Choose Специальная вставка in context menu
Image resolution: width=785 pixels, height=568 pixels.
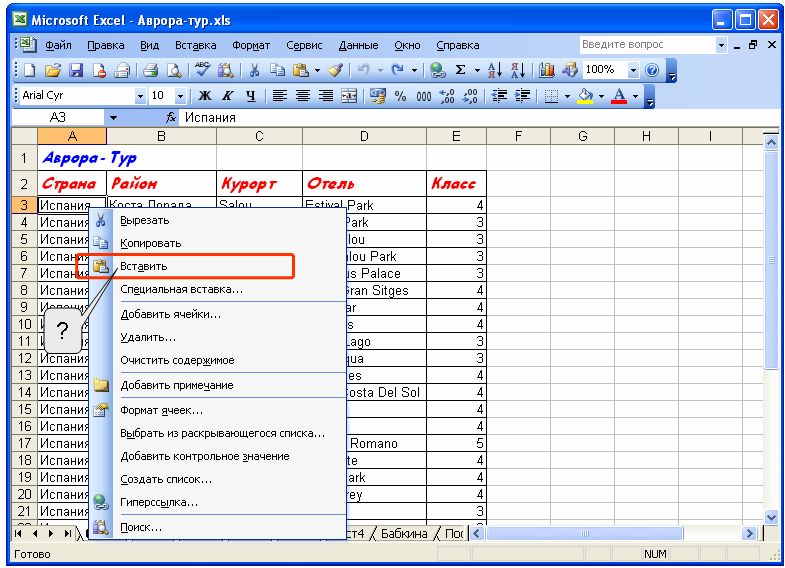click(218, 289)
